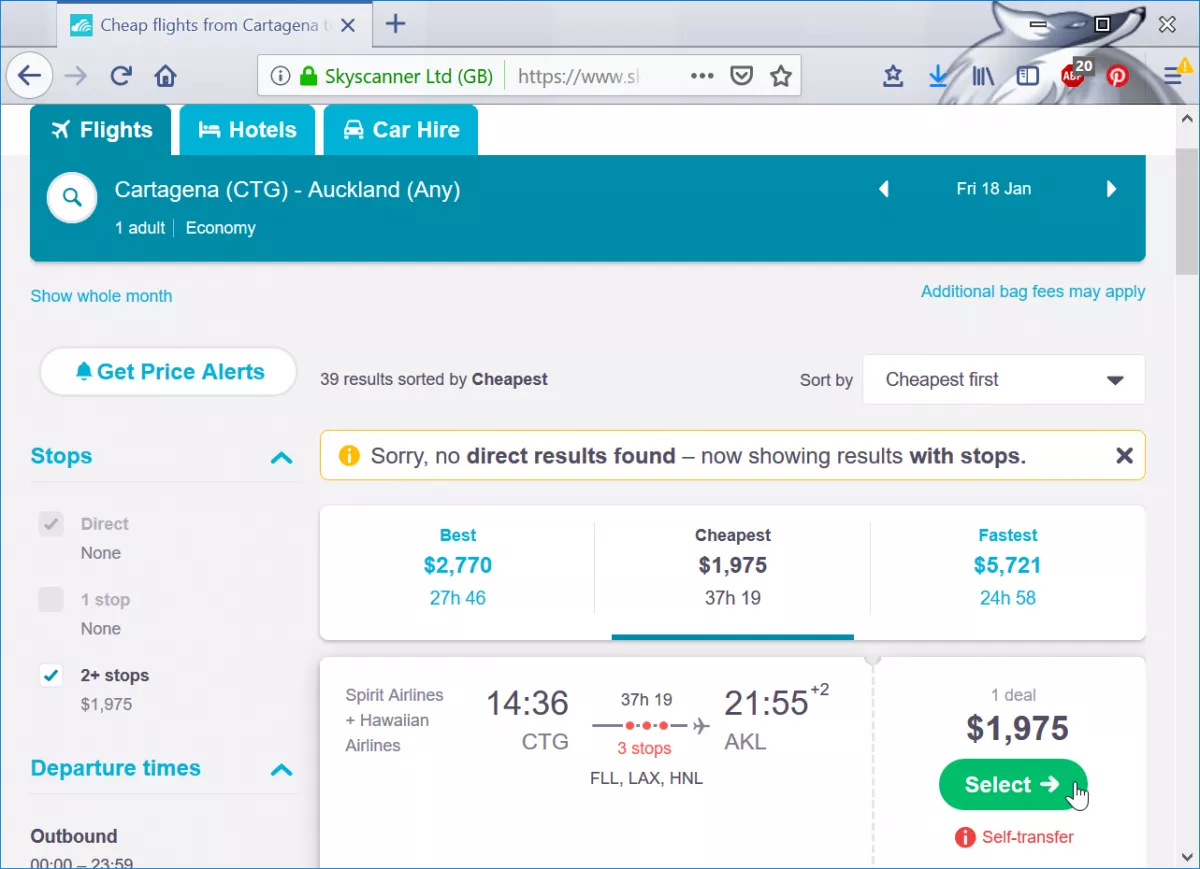Reload the Skyscanner page
1200x869 pixels.
[x=121, y=75]
